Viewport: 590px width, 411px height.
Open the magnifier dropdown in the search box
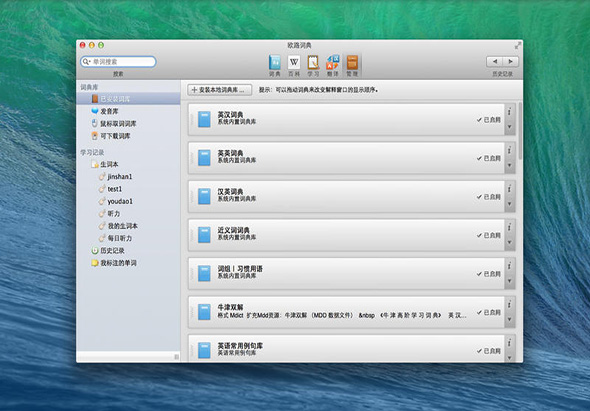(x=86, y=61)
